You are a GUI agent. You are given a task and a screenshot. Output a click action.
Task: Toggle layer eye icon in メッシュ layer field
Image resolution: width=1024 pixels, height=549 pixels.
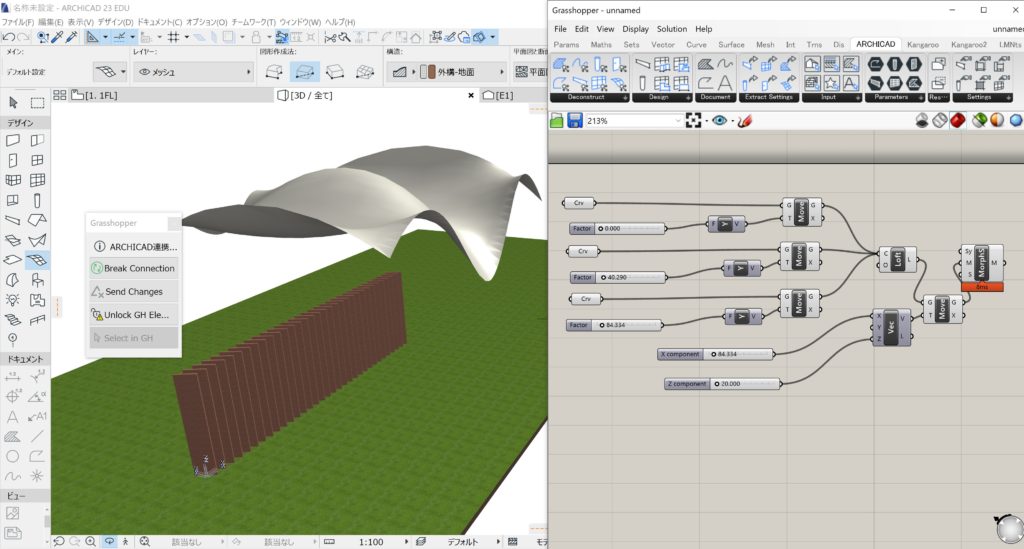(144, 72)
